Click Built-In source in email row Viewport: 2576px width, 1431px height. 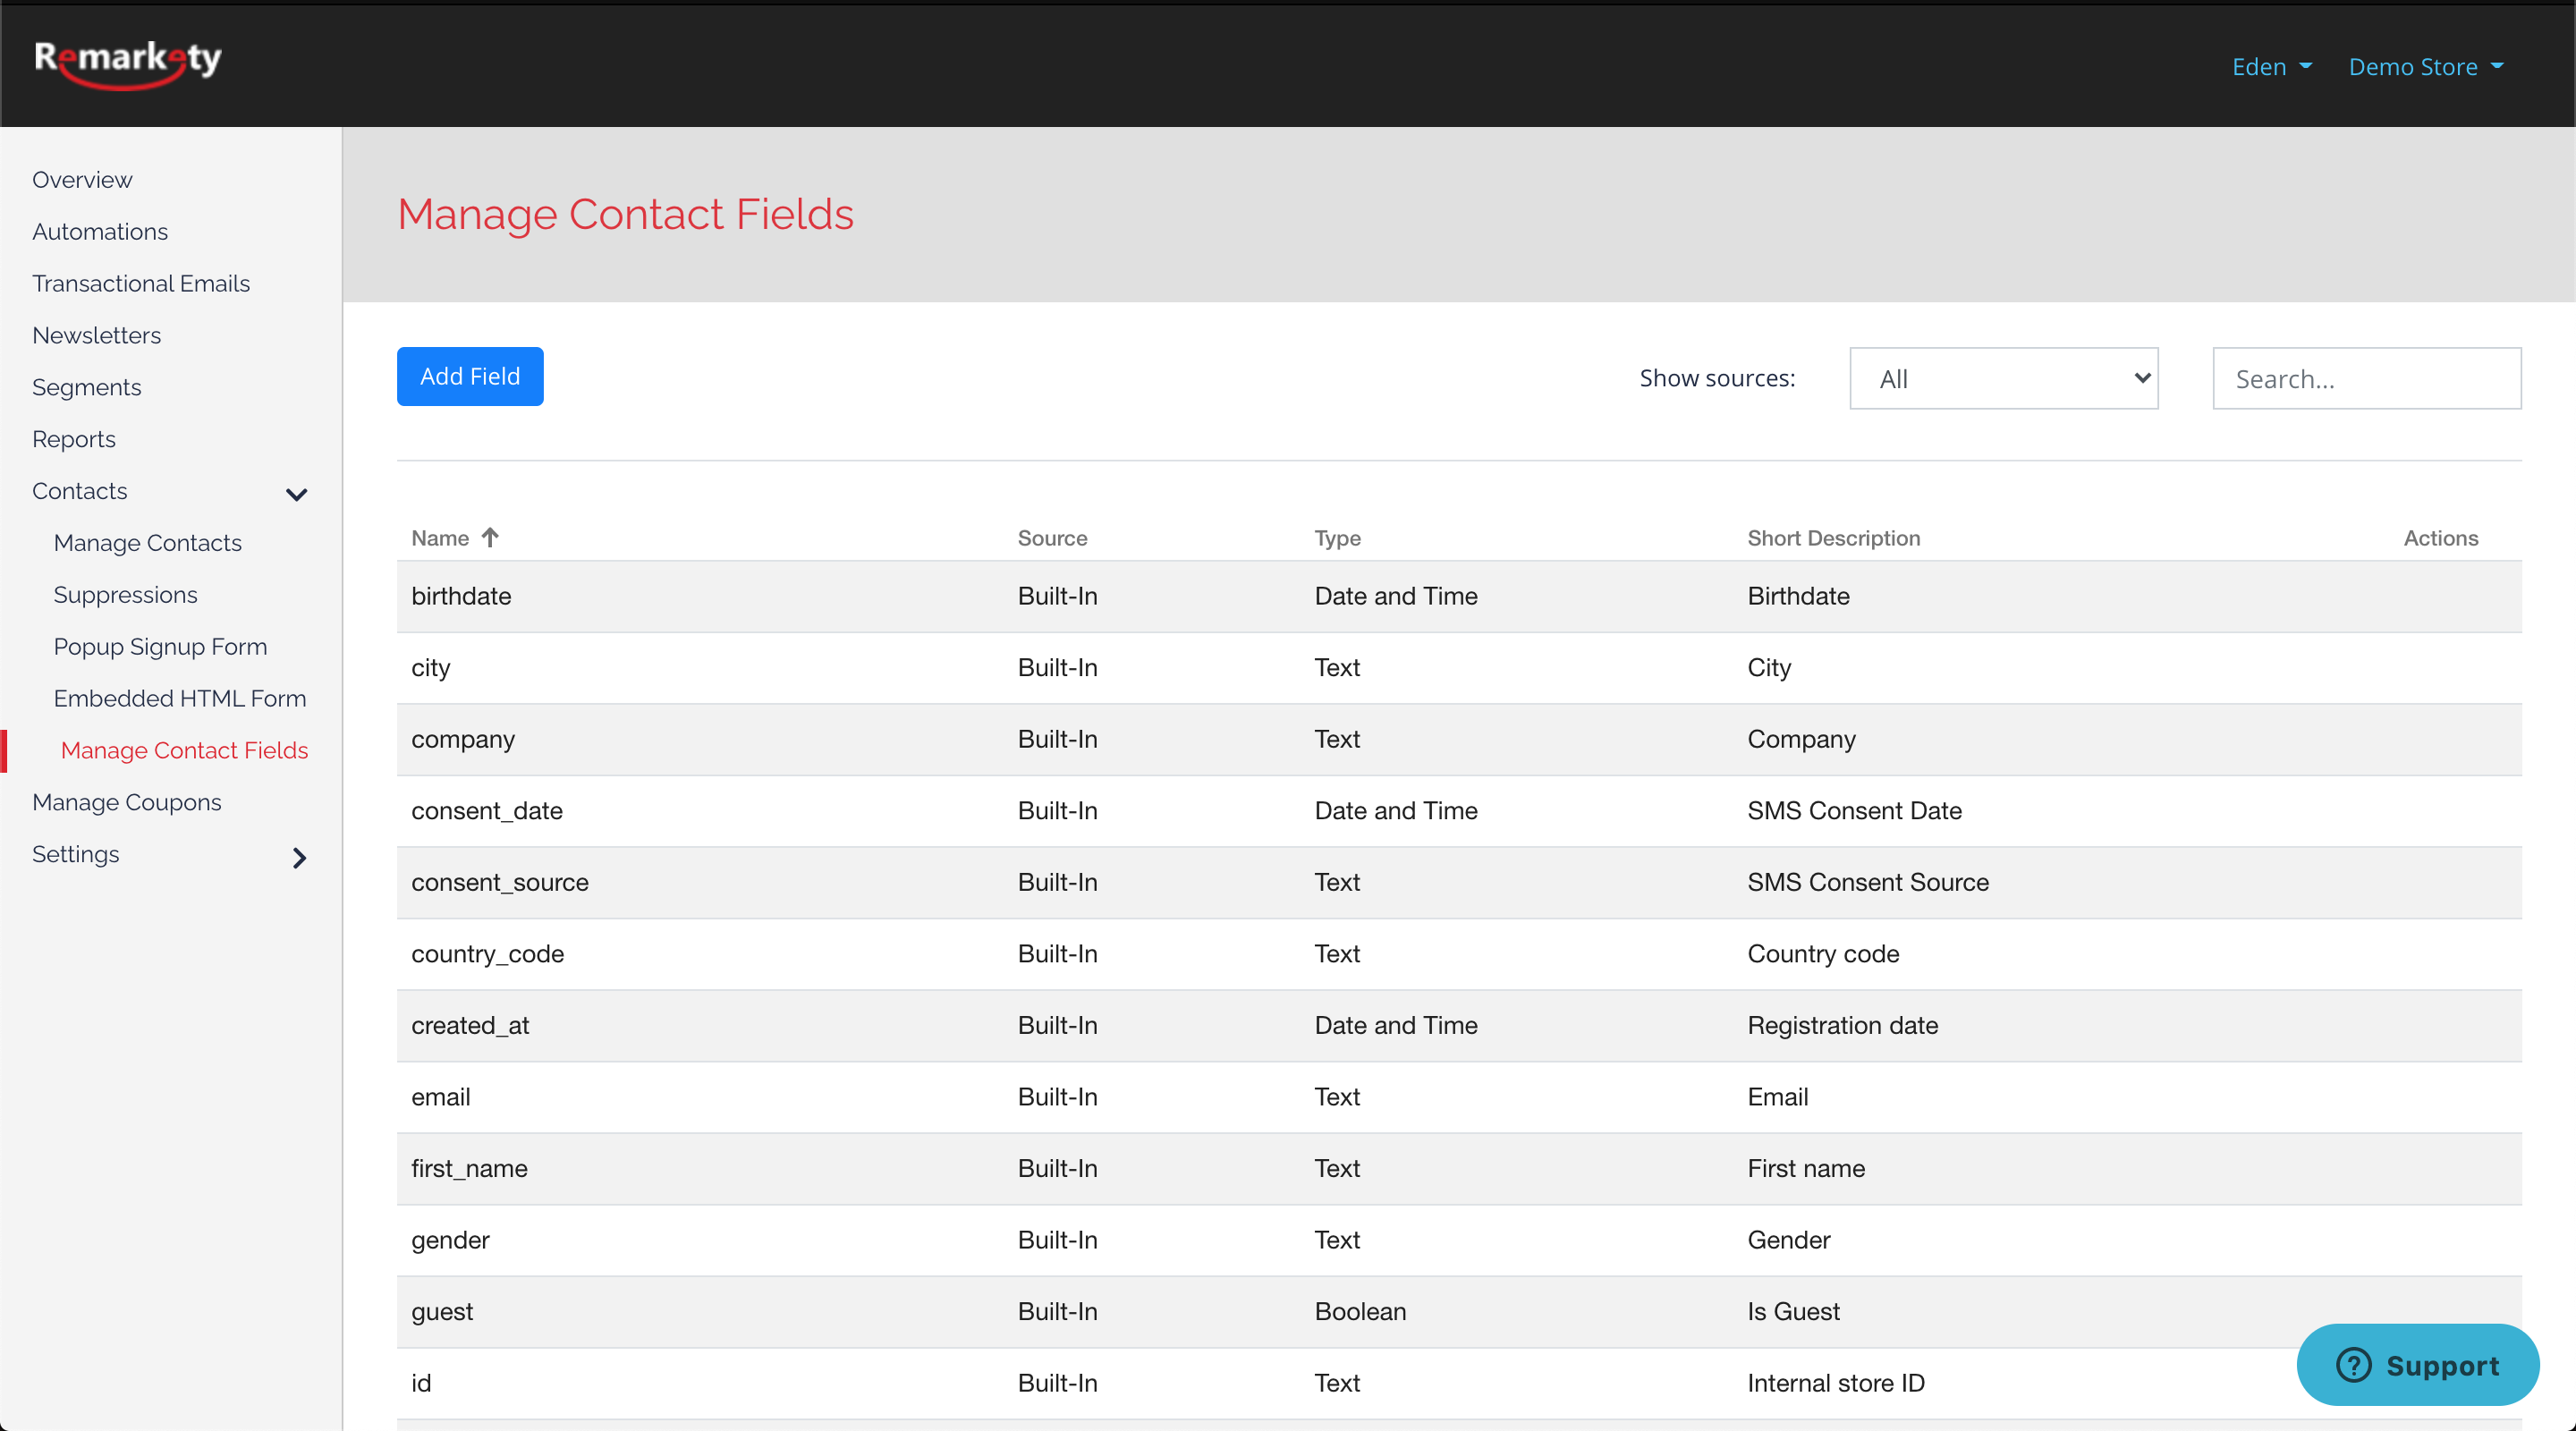pos(1057,1097)
